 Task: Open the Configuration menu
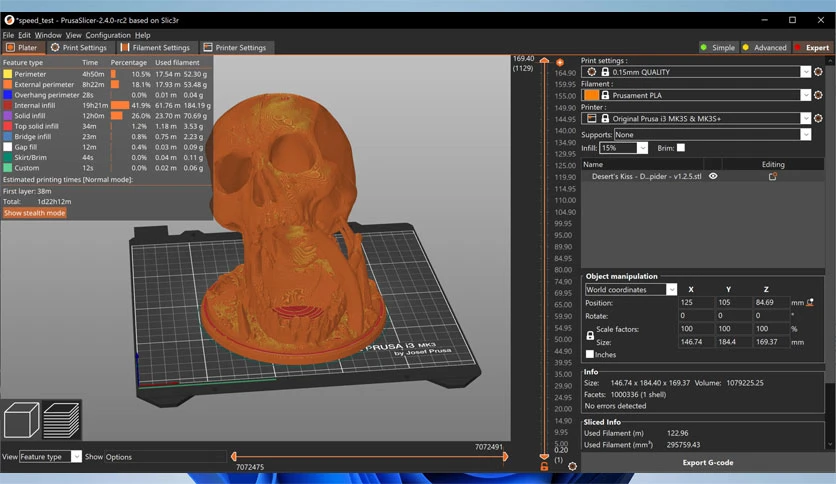(x=108, y=35)
